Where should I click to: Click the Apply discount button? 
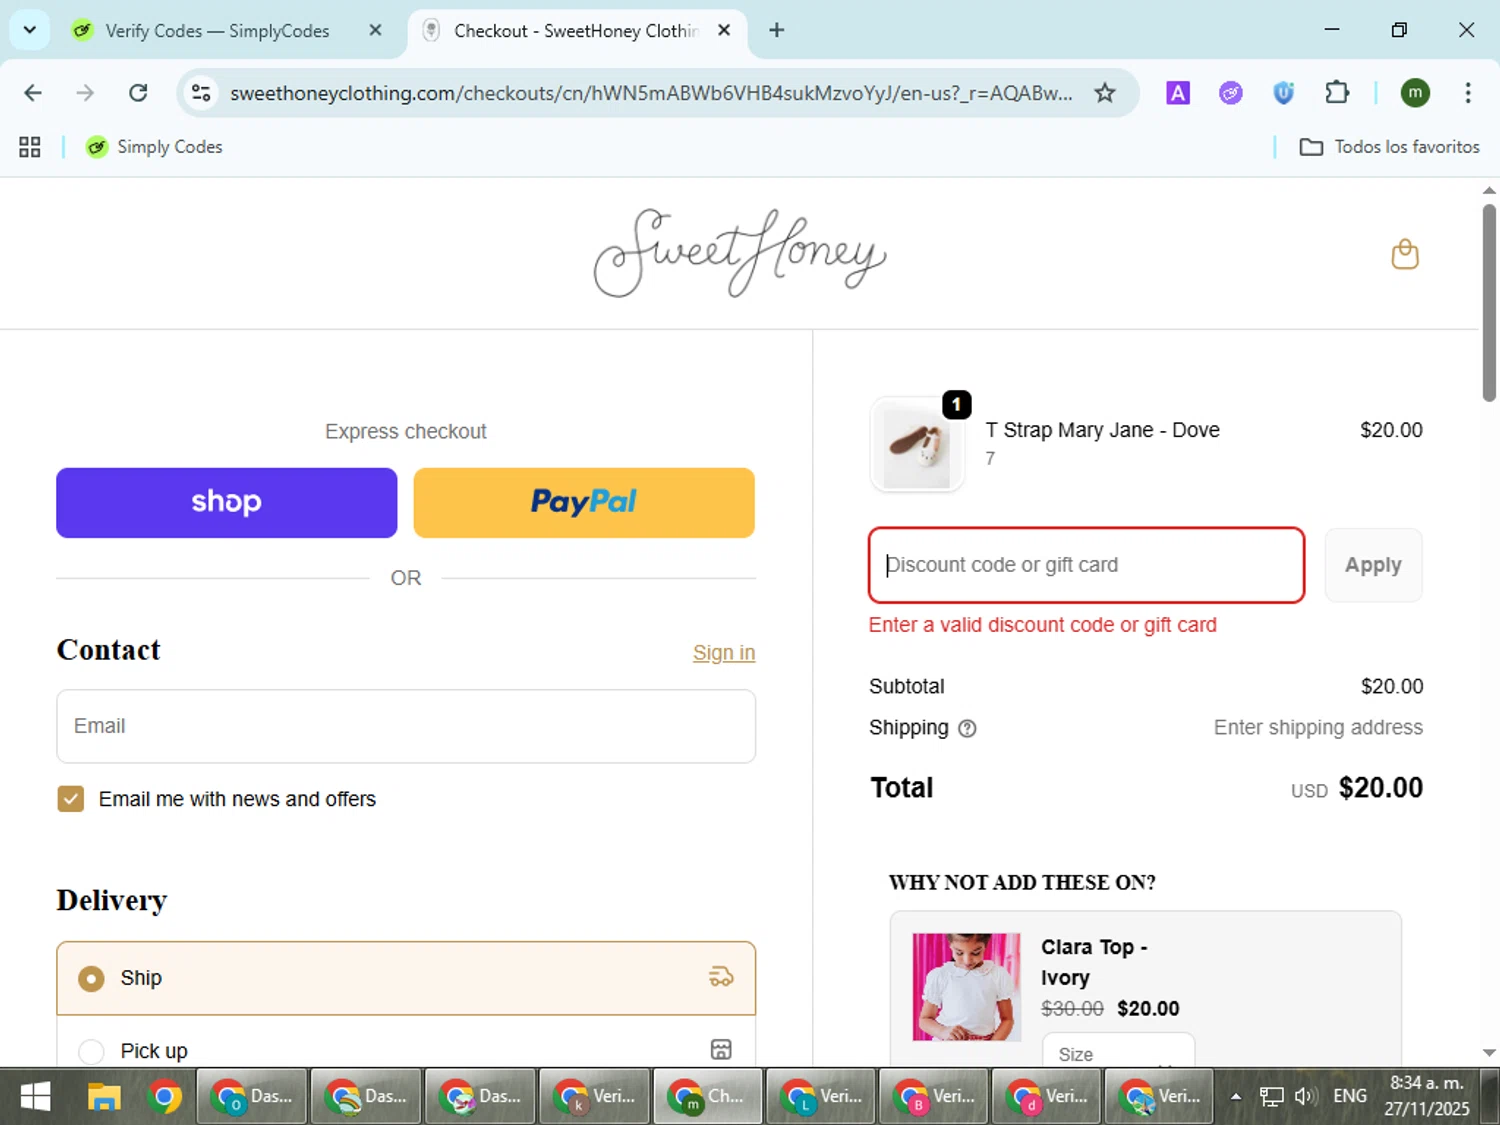pyautogui.click(x=1373, y=565)
